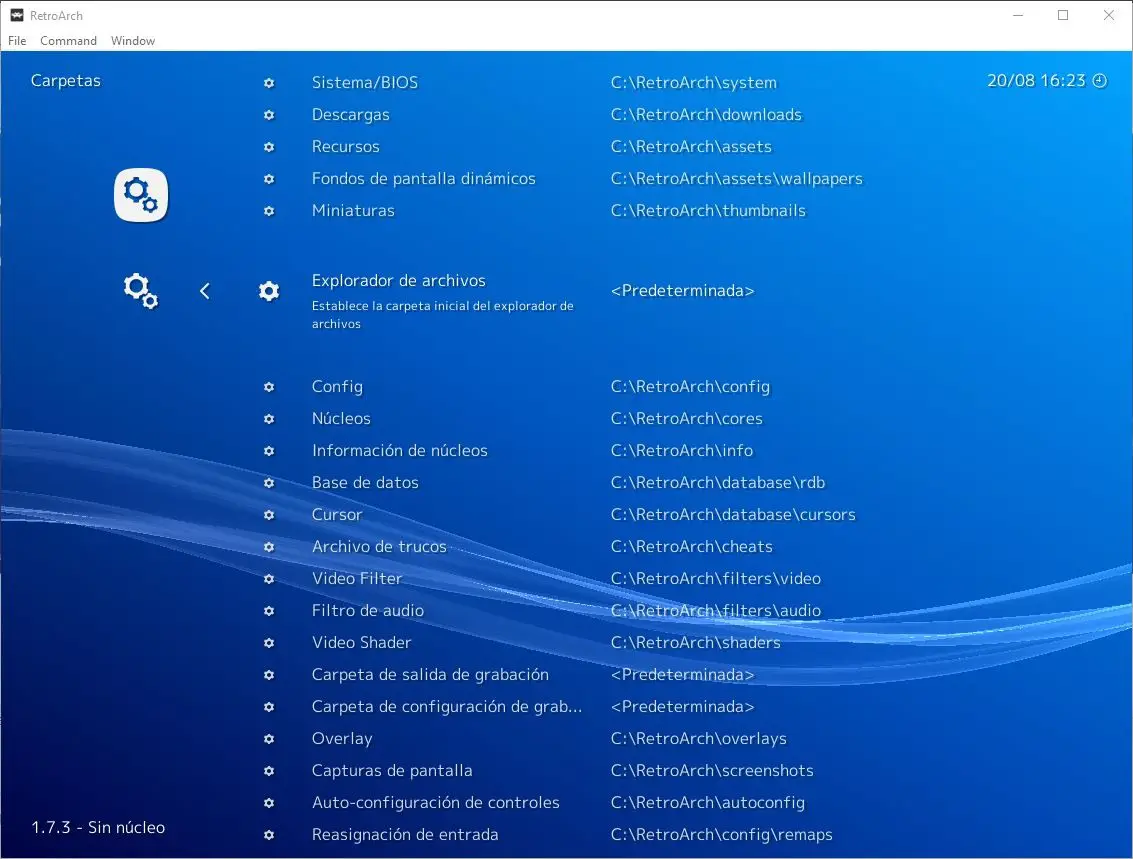
Task: Click the path C:\RetroArch\database\rdb
Action: (718, 483)
